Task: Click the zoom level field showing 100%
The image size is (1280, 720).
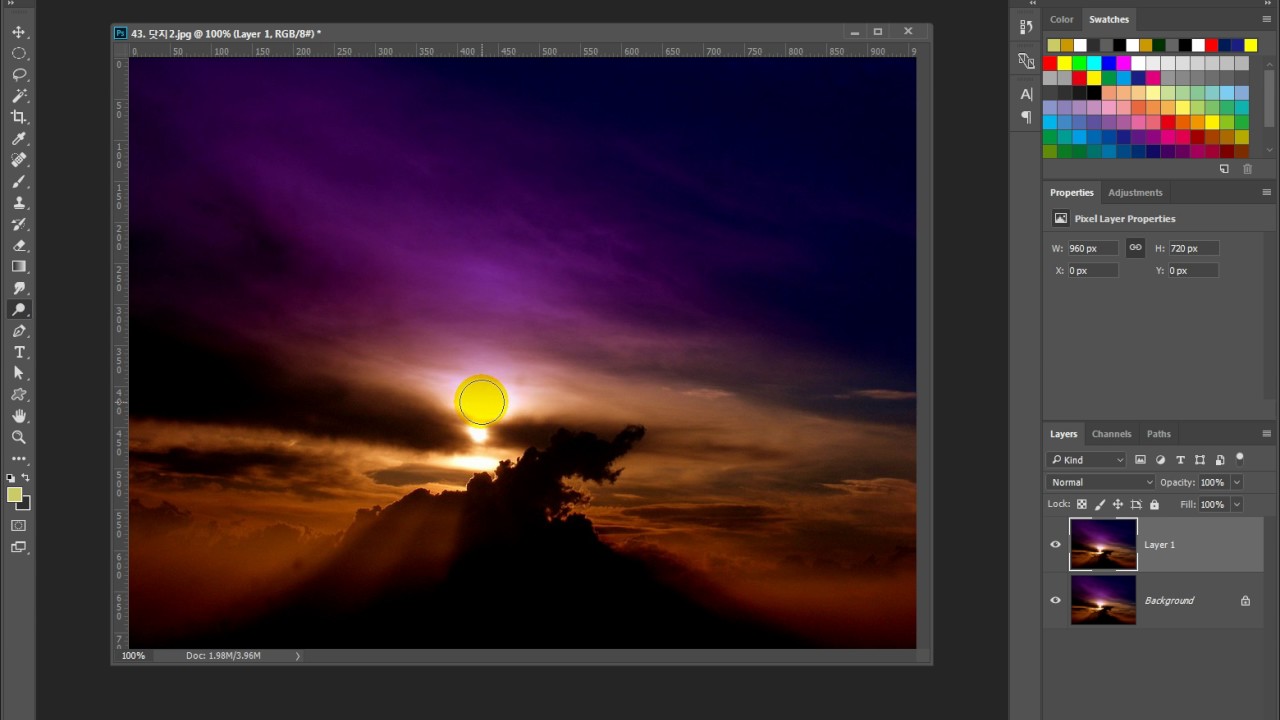Action: (x=133, y=656)
